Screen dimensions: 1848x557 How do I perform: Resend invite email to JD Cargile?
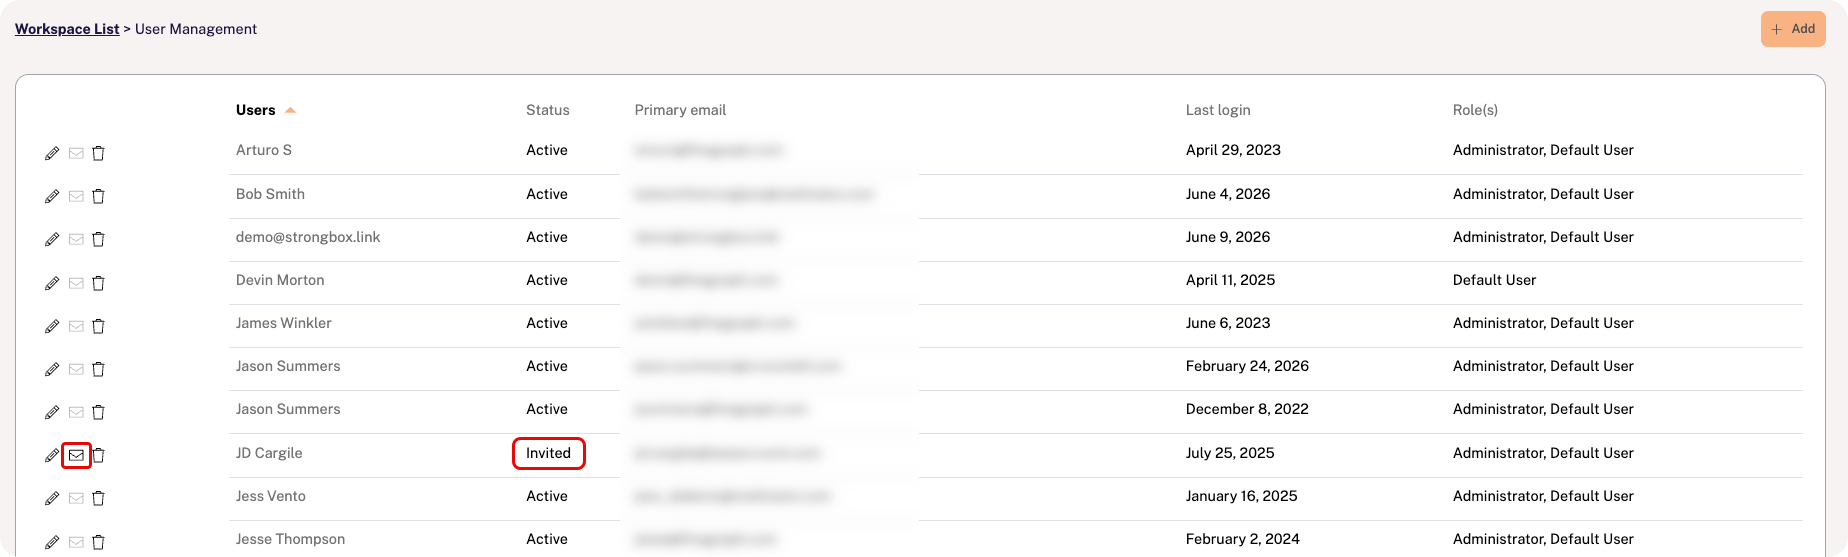76,455
